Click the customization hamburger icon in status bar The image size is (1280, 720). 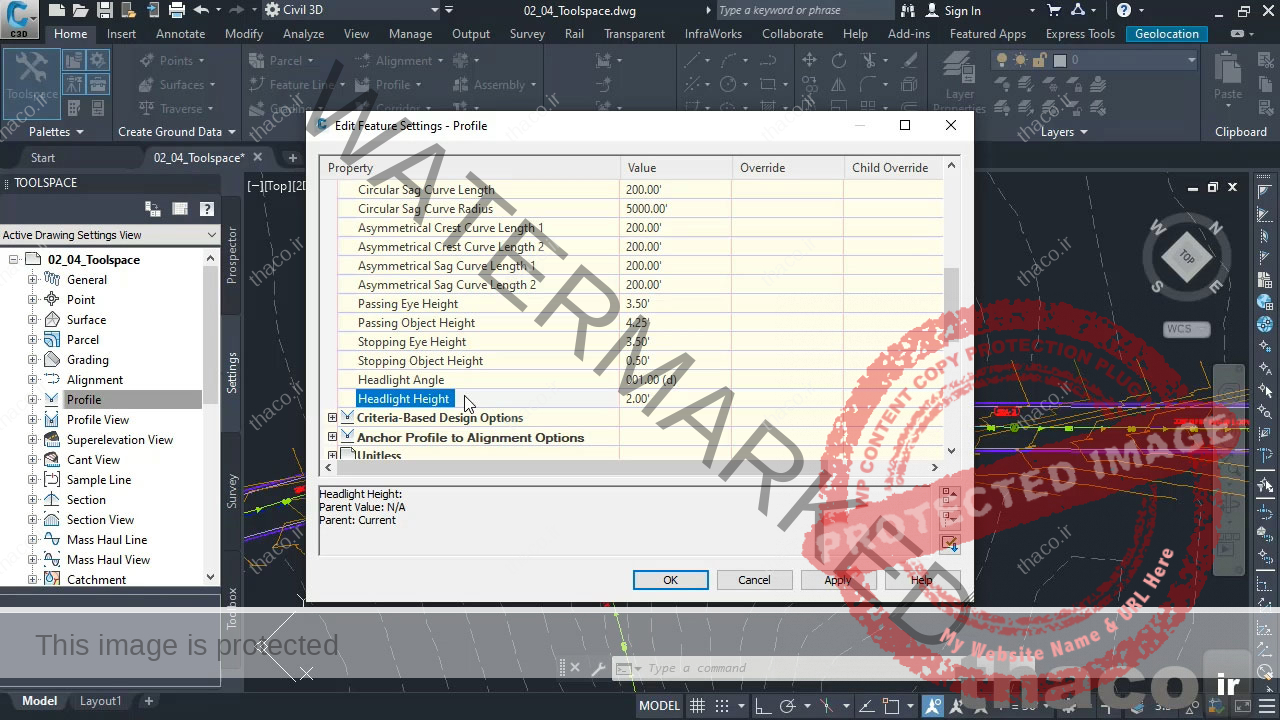pos(1267,705)
